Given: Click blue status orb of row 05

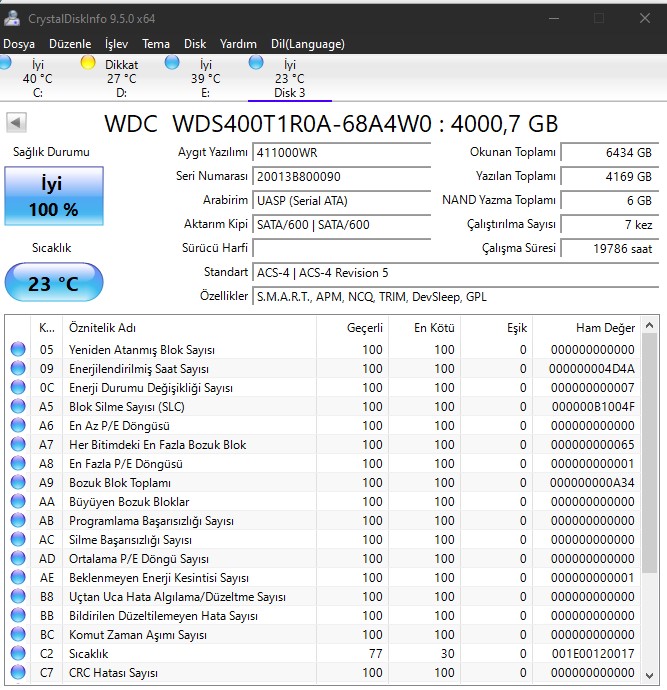Looking at the screenshot, I should (x=18, y=349).
